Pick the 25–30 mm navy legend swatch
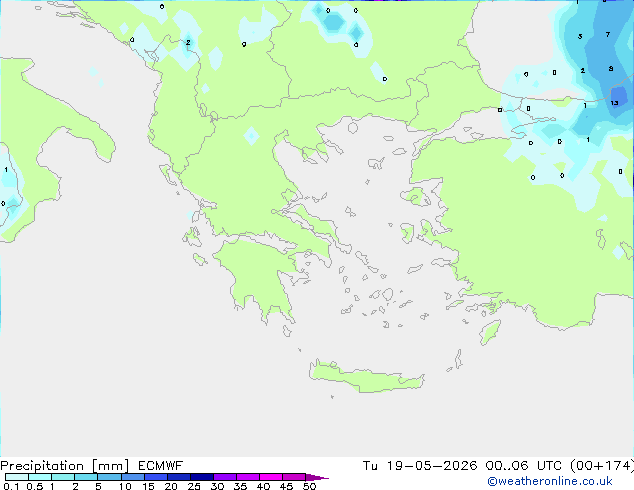This screenshot has width=634, height=490. click(202, 477)
